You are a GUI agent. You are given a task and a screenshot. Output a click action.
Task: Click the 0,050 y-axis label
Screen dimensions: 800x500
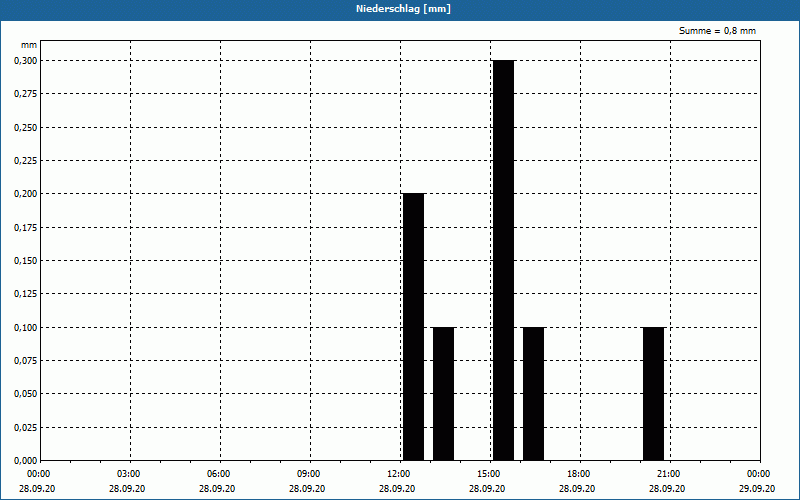26,394
